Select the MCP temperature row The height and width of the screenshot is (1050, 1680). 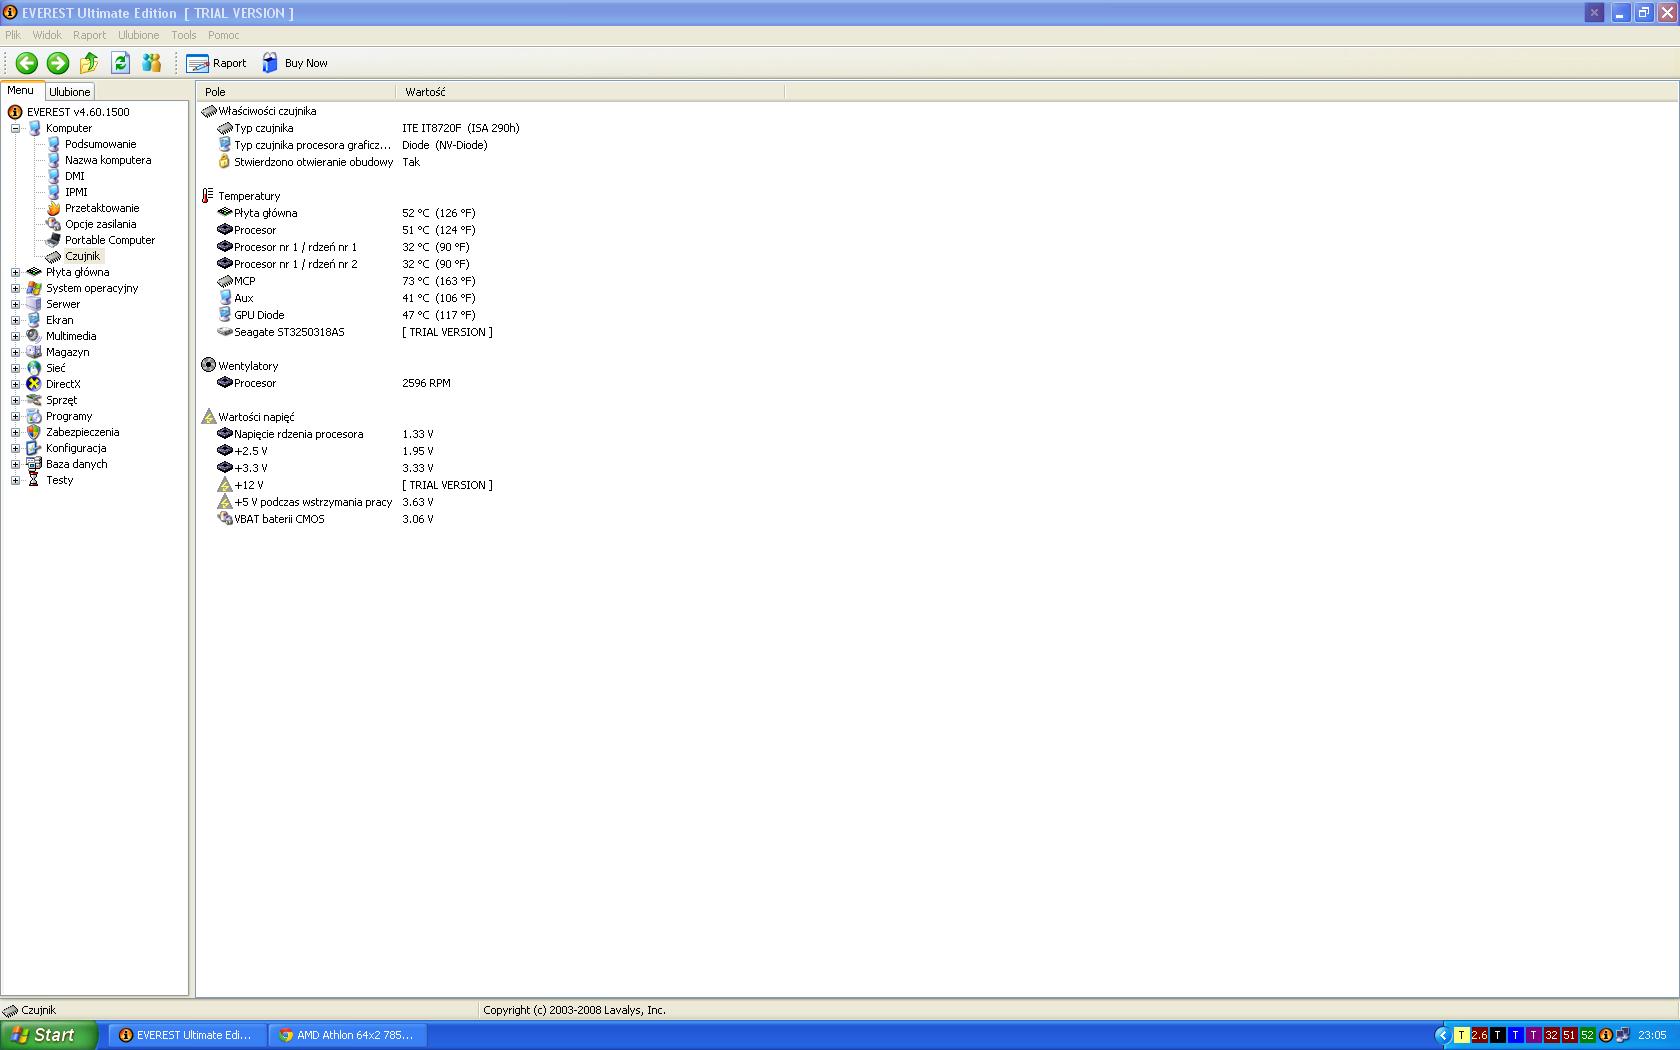pyautogui.click(x=345, y=281)
